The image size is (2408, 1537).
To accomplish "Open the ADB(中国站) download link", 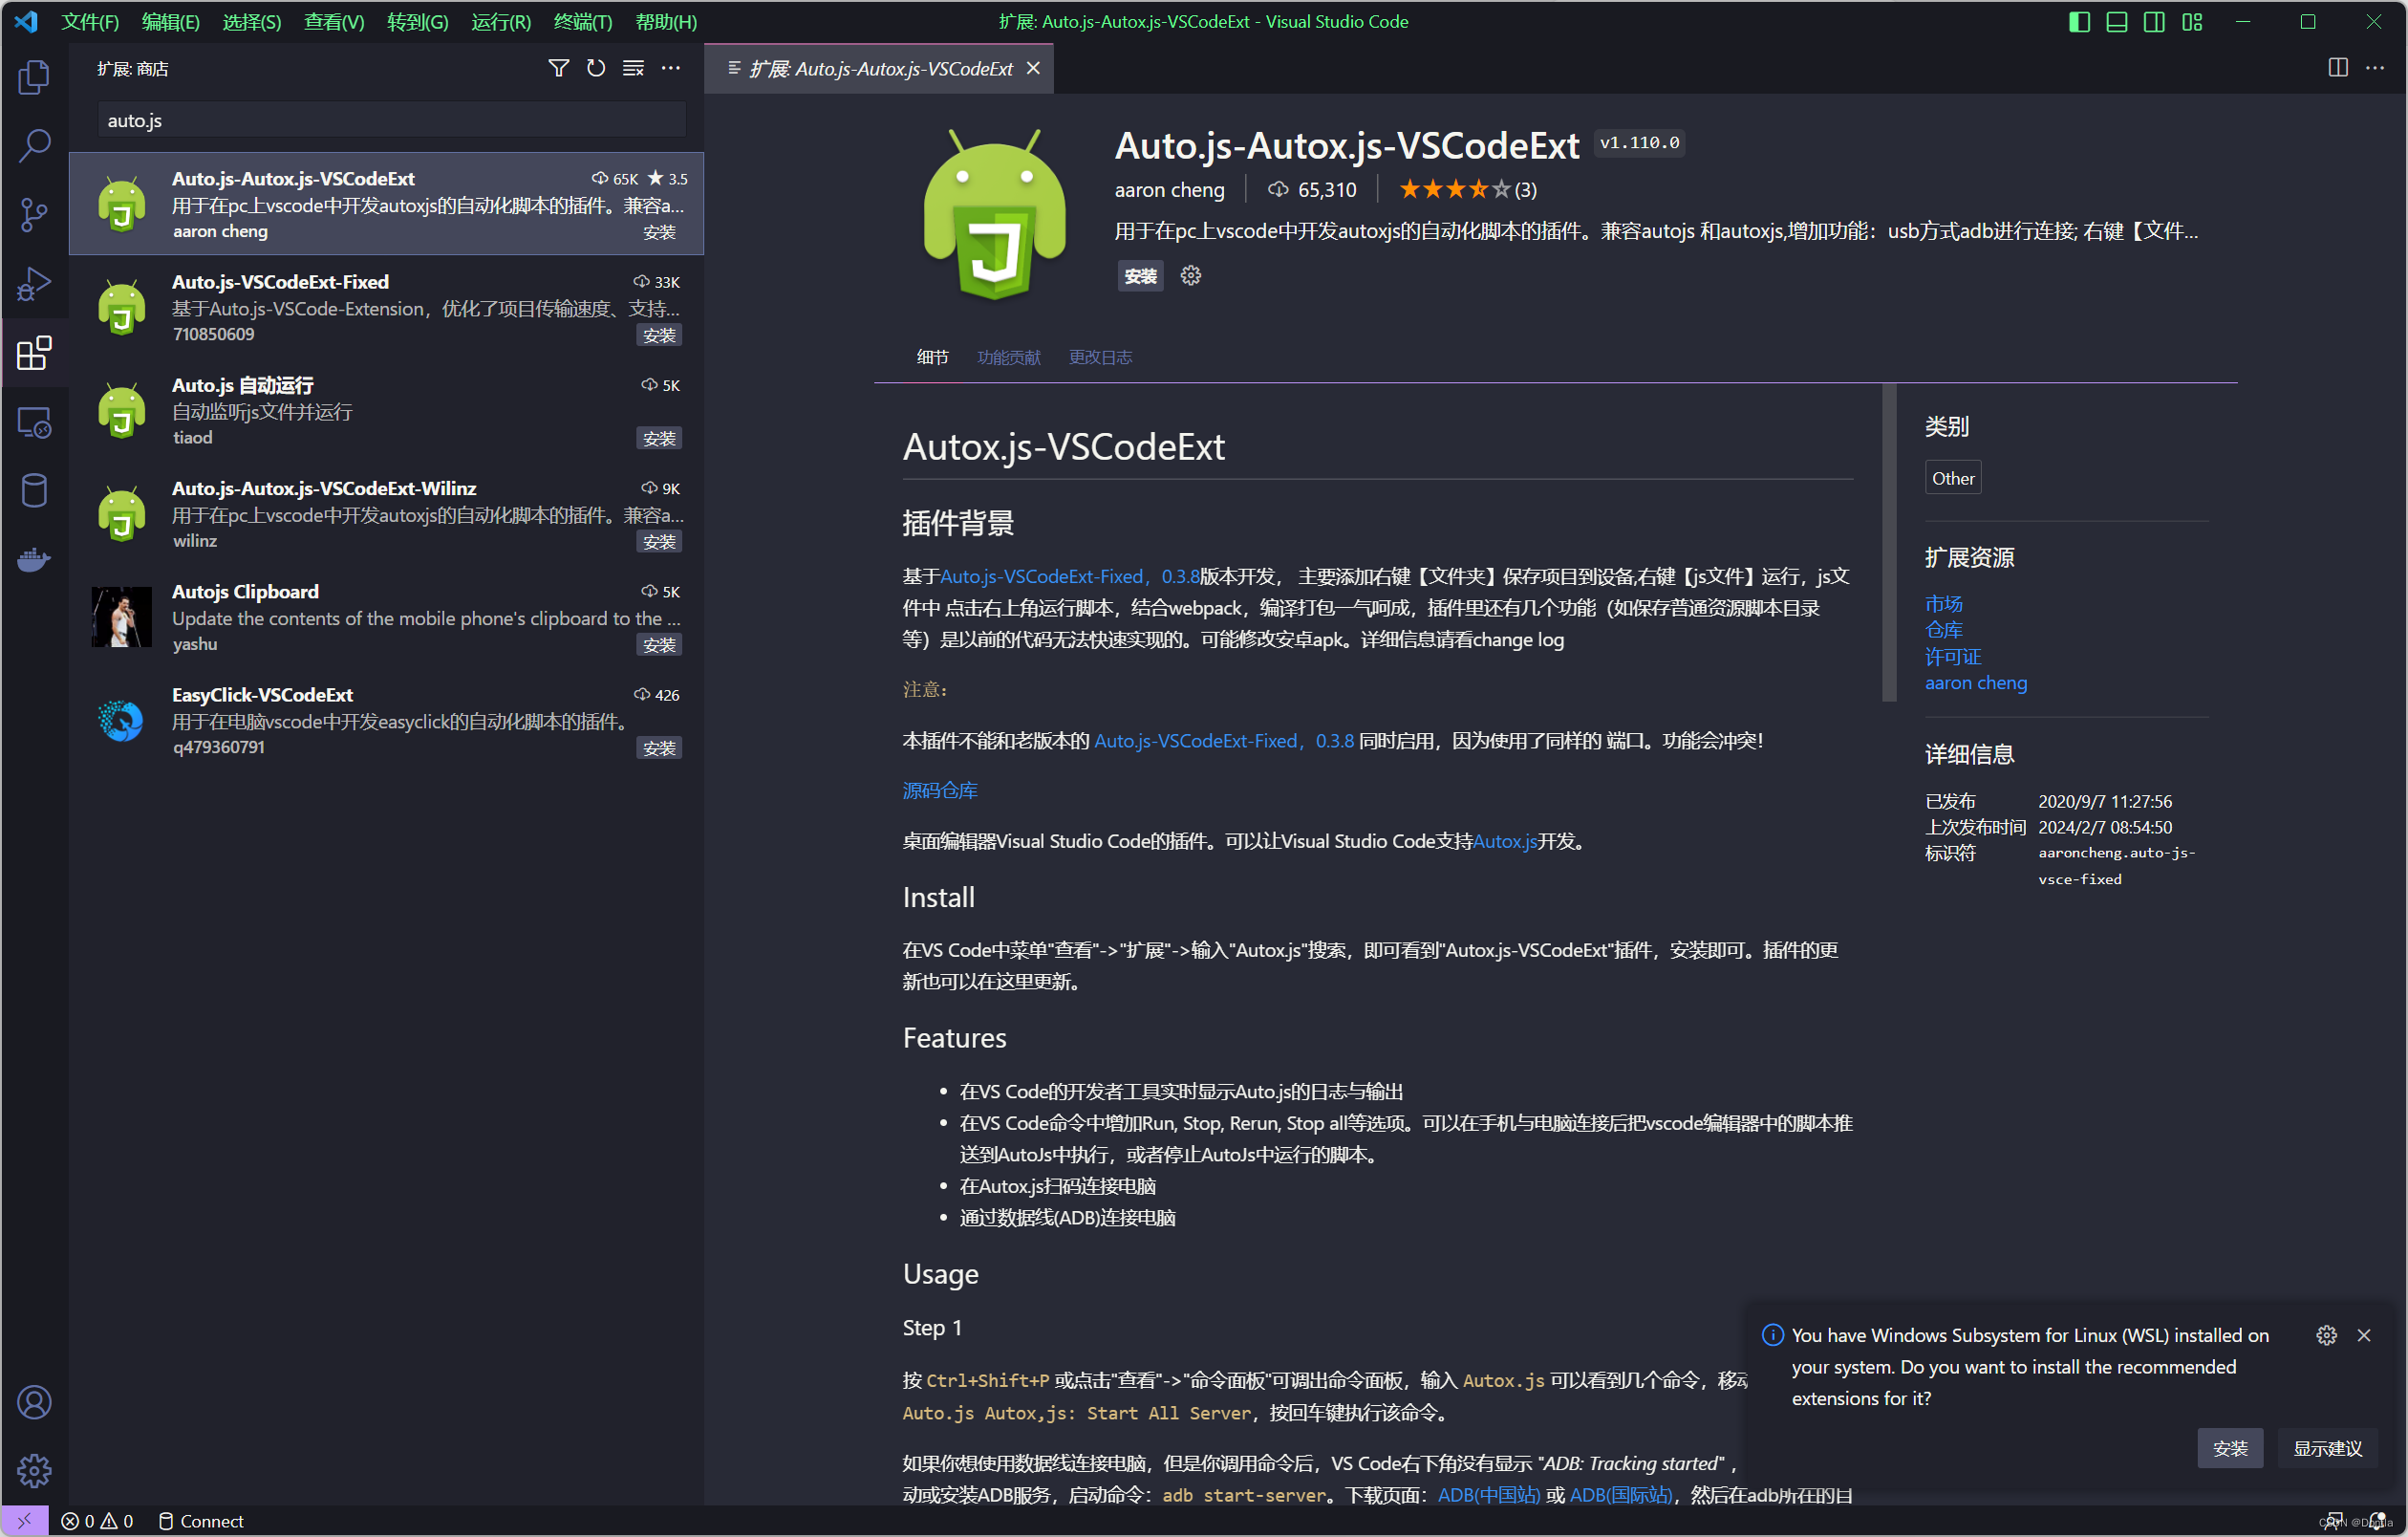I will 1488,1495.
